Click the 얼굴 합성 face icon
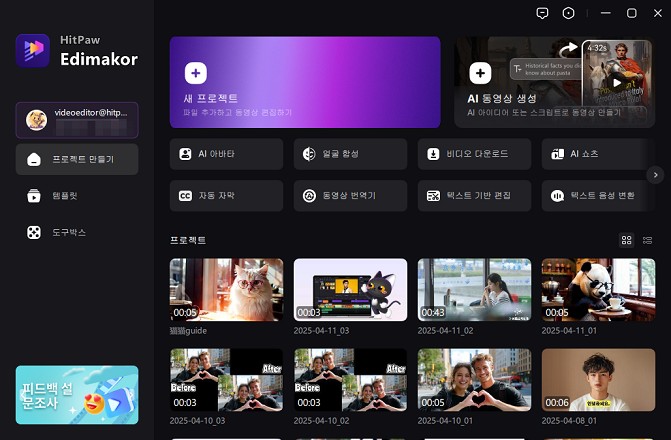 click(309, 154)
